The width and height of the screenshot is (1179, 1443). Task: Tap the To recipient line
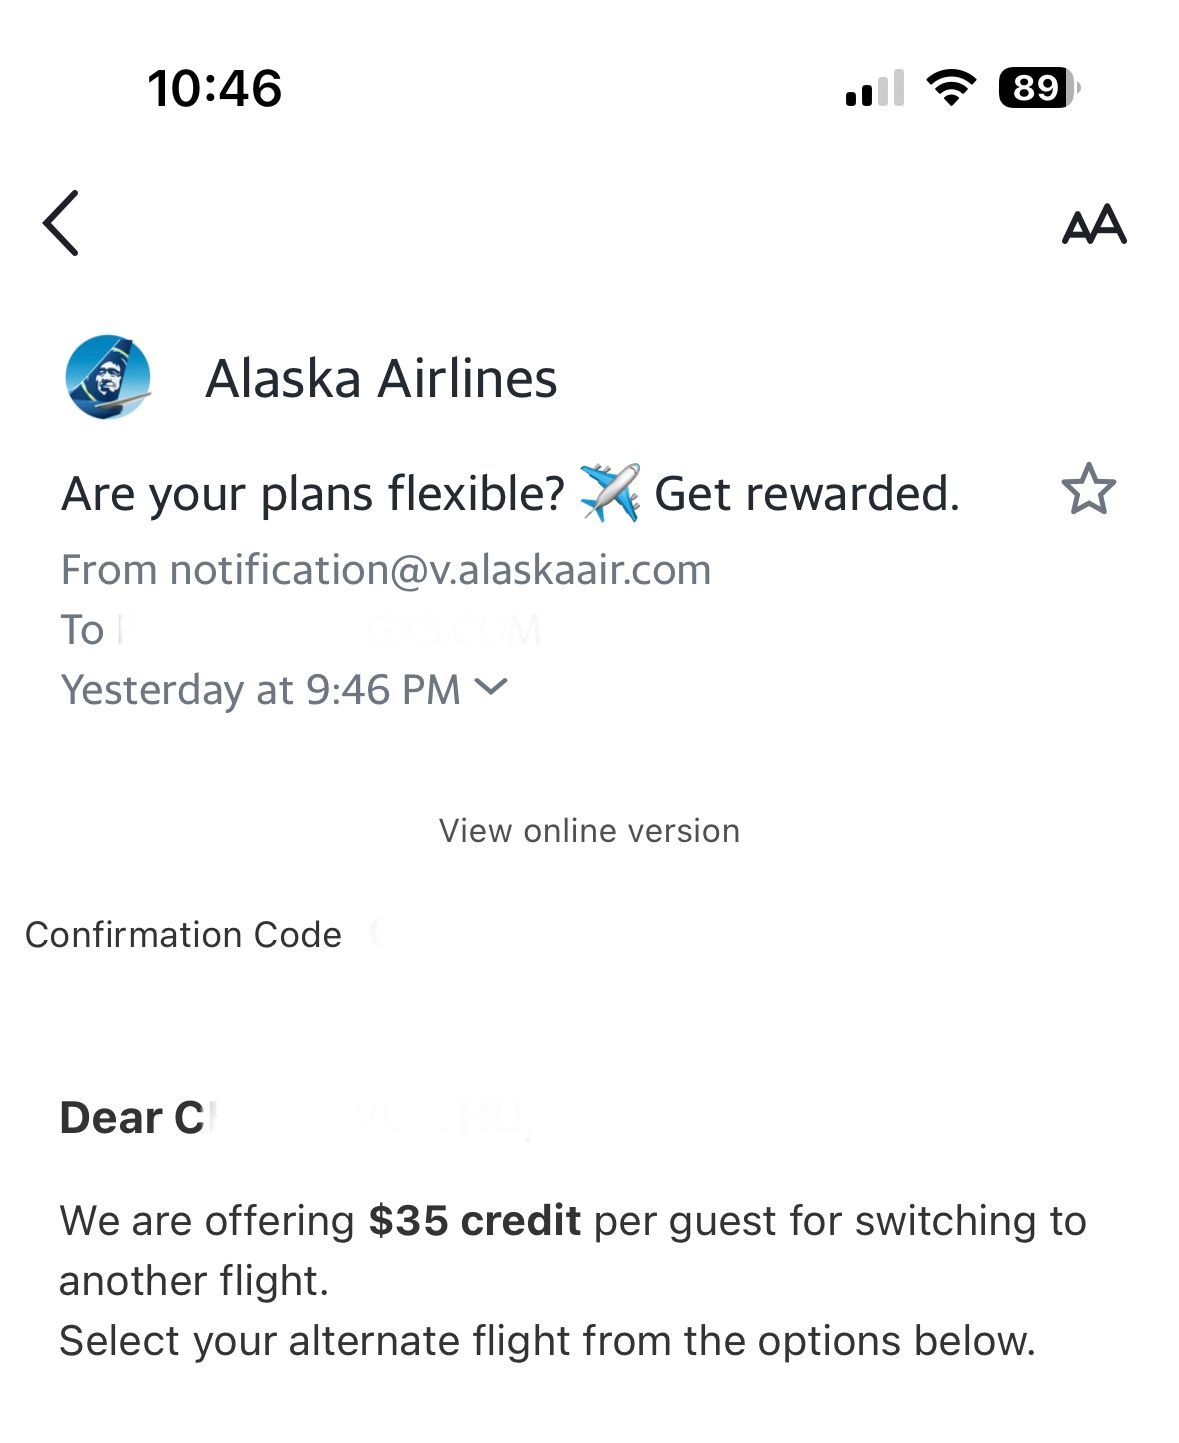coord(300,630)
